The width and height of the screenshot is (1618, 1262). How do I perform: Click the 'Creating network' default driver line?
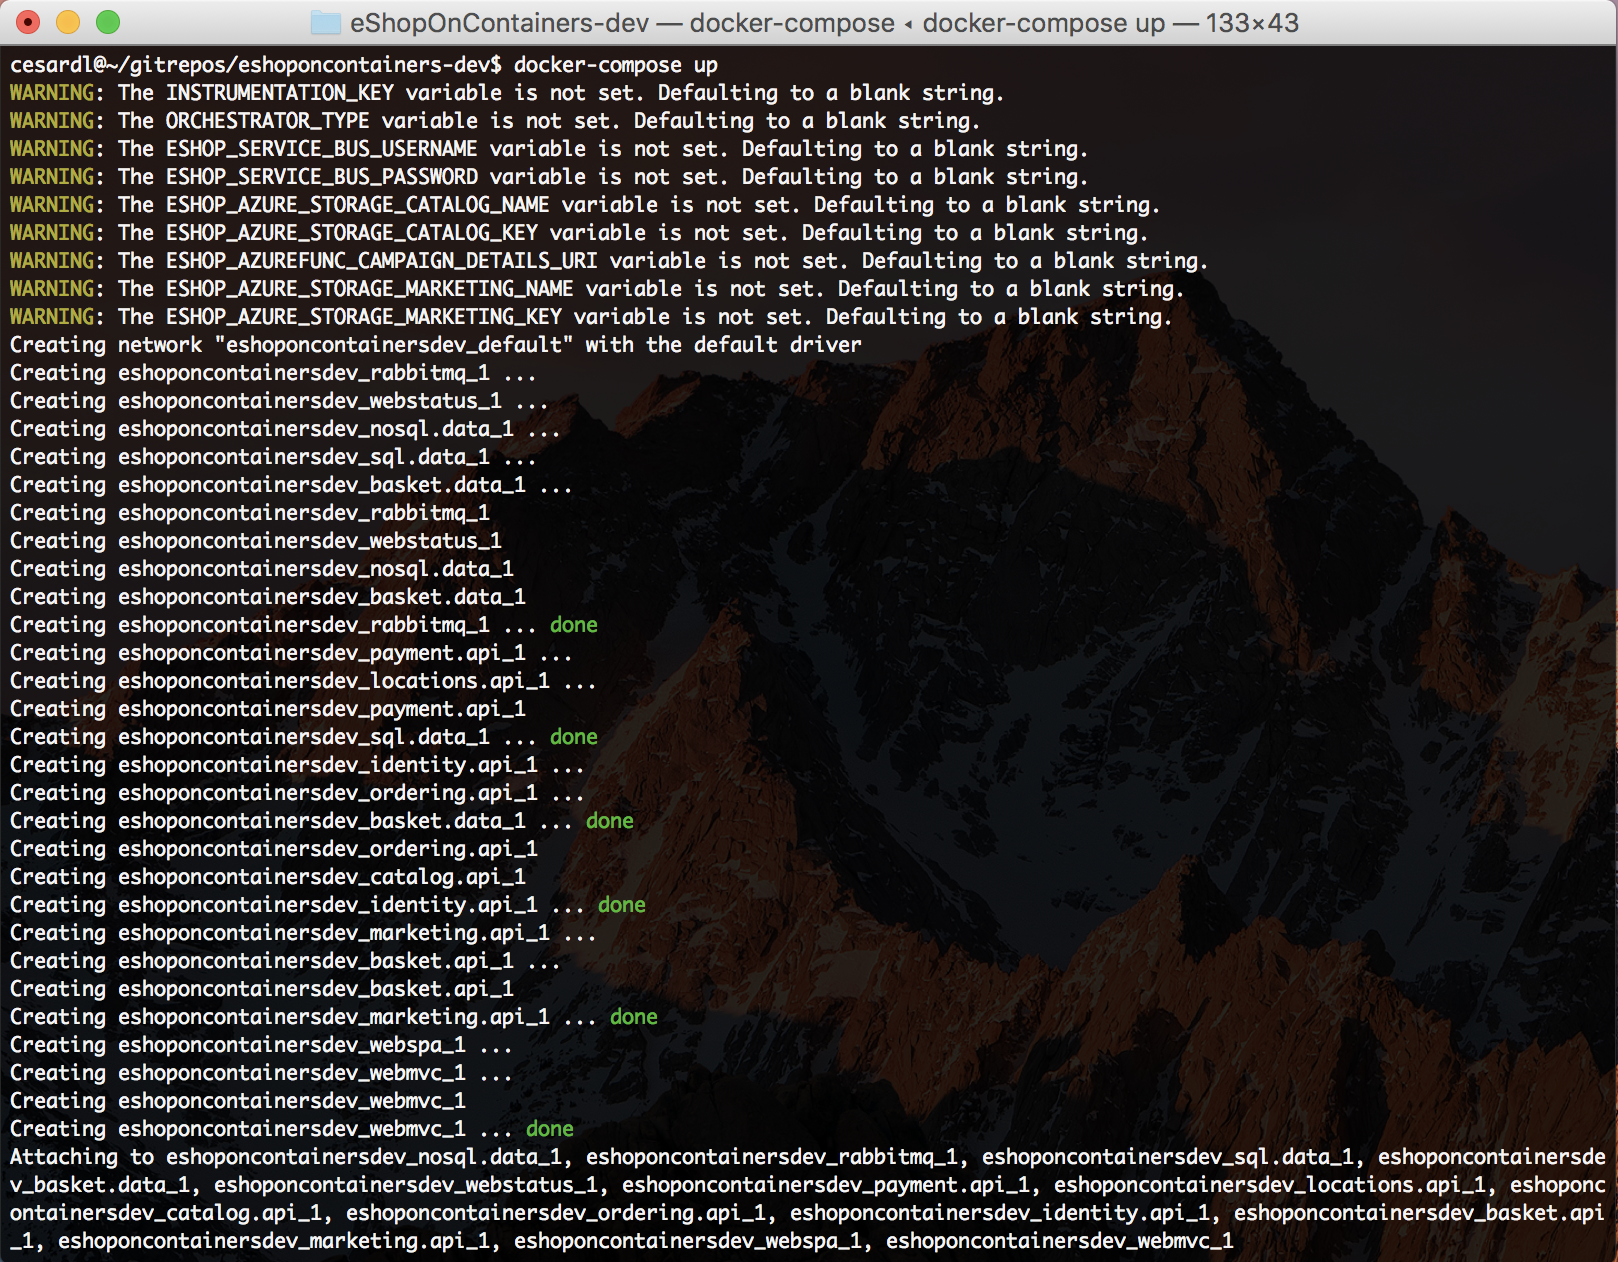436,345
